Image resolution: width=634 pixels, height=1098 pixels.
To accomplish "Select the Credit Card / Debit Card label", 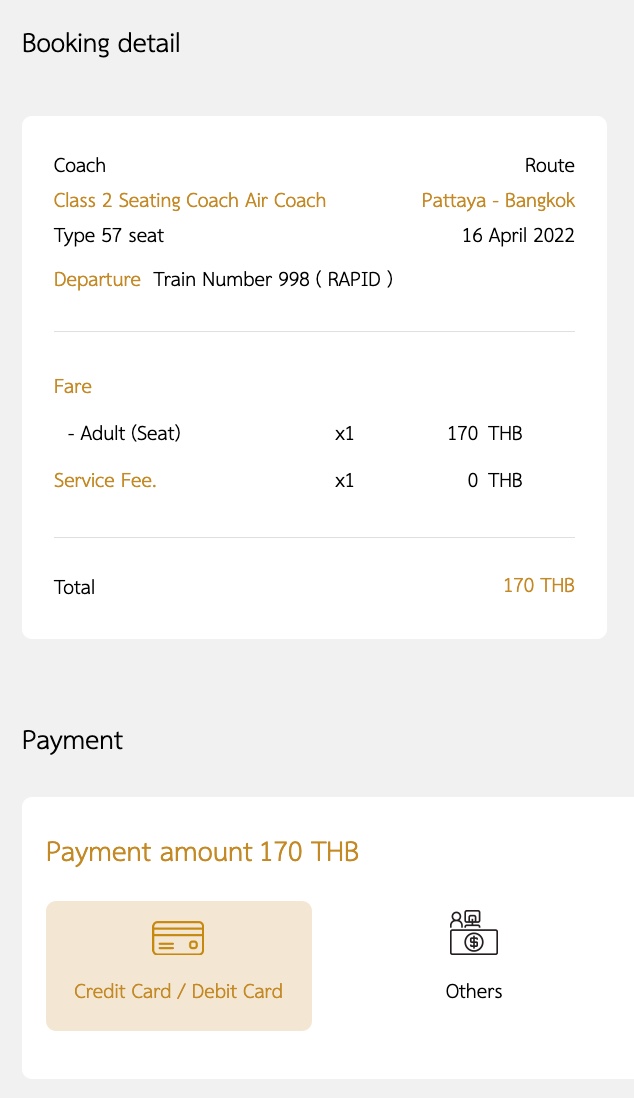I will coord(178,991).
